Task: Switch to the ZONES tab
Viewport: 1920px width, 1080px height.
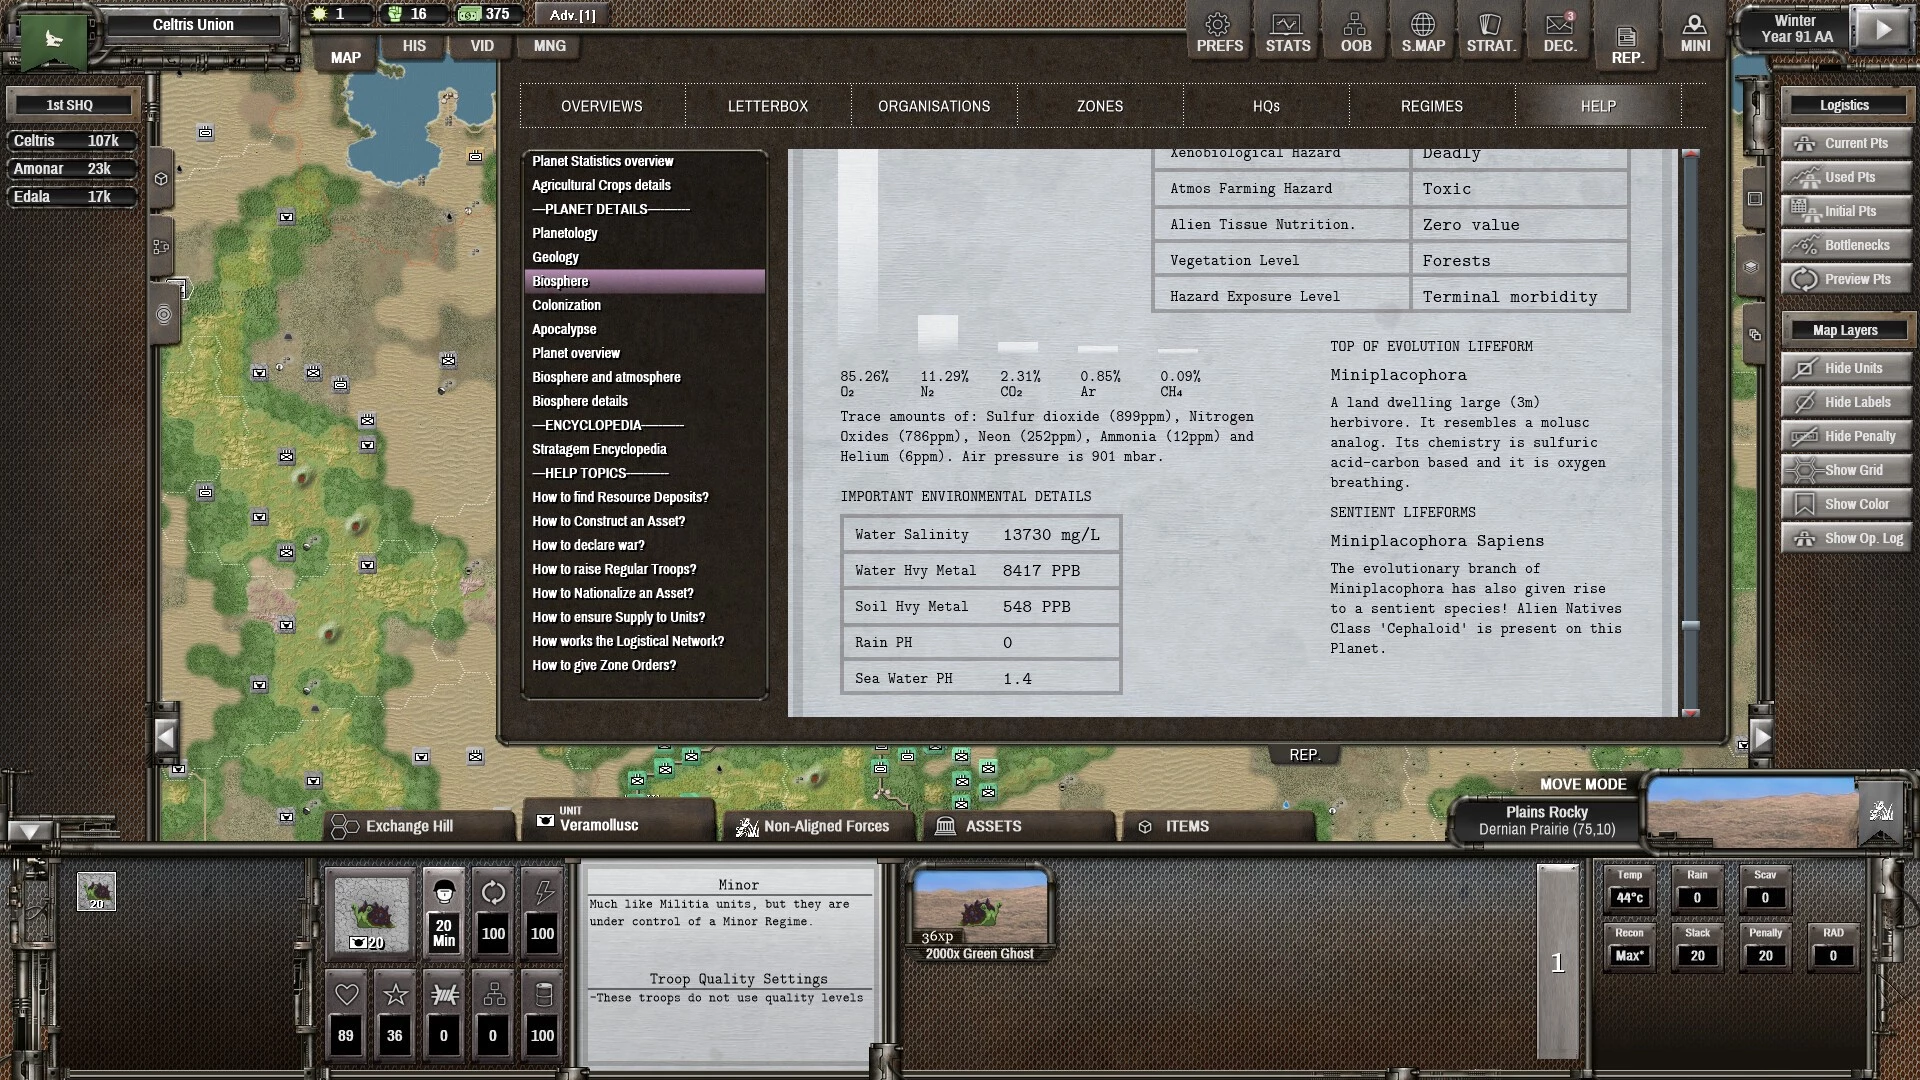Action: 1099,106
